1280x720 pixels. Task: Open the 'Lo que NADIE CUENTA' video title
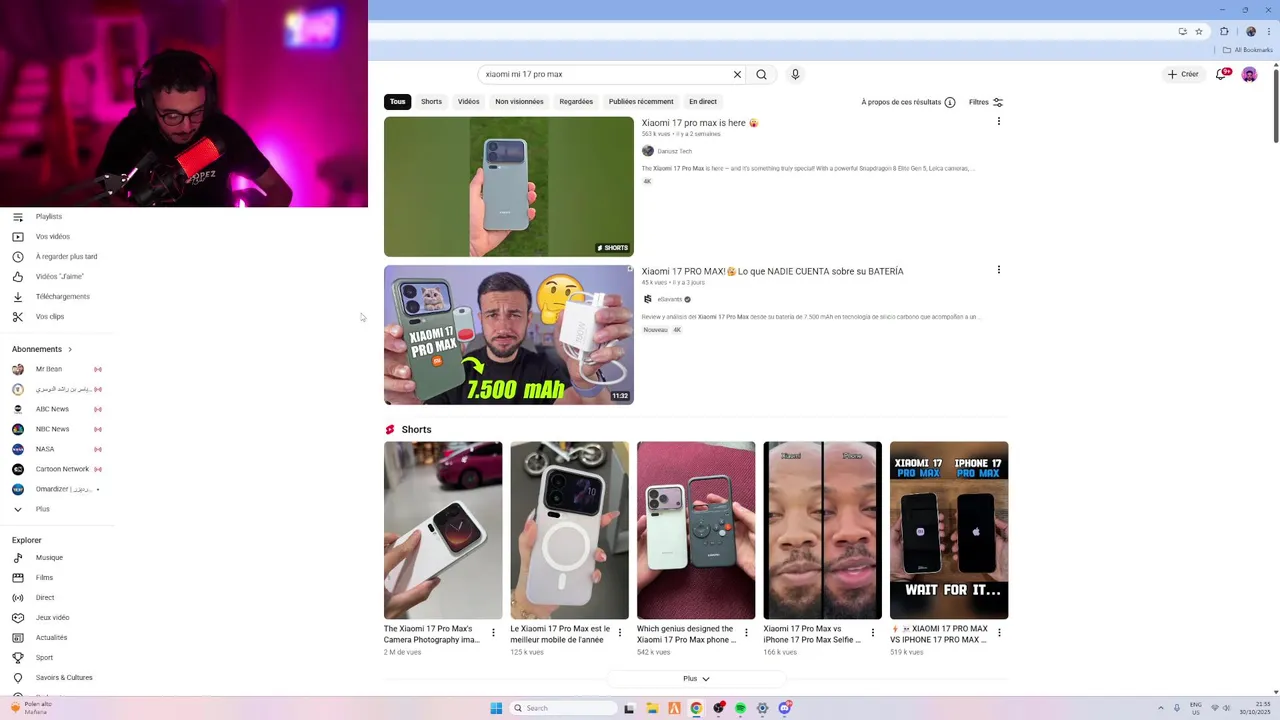tap(772, 271)
